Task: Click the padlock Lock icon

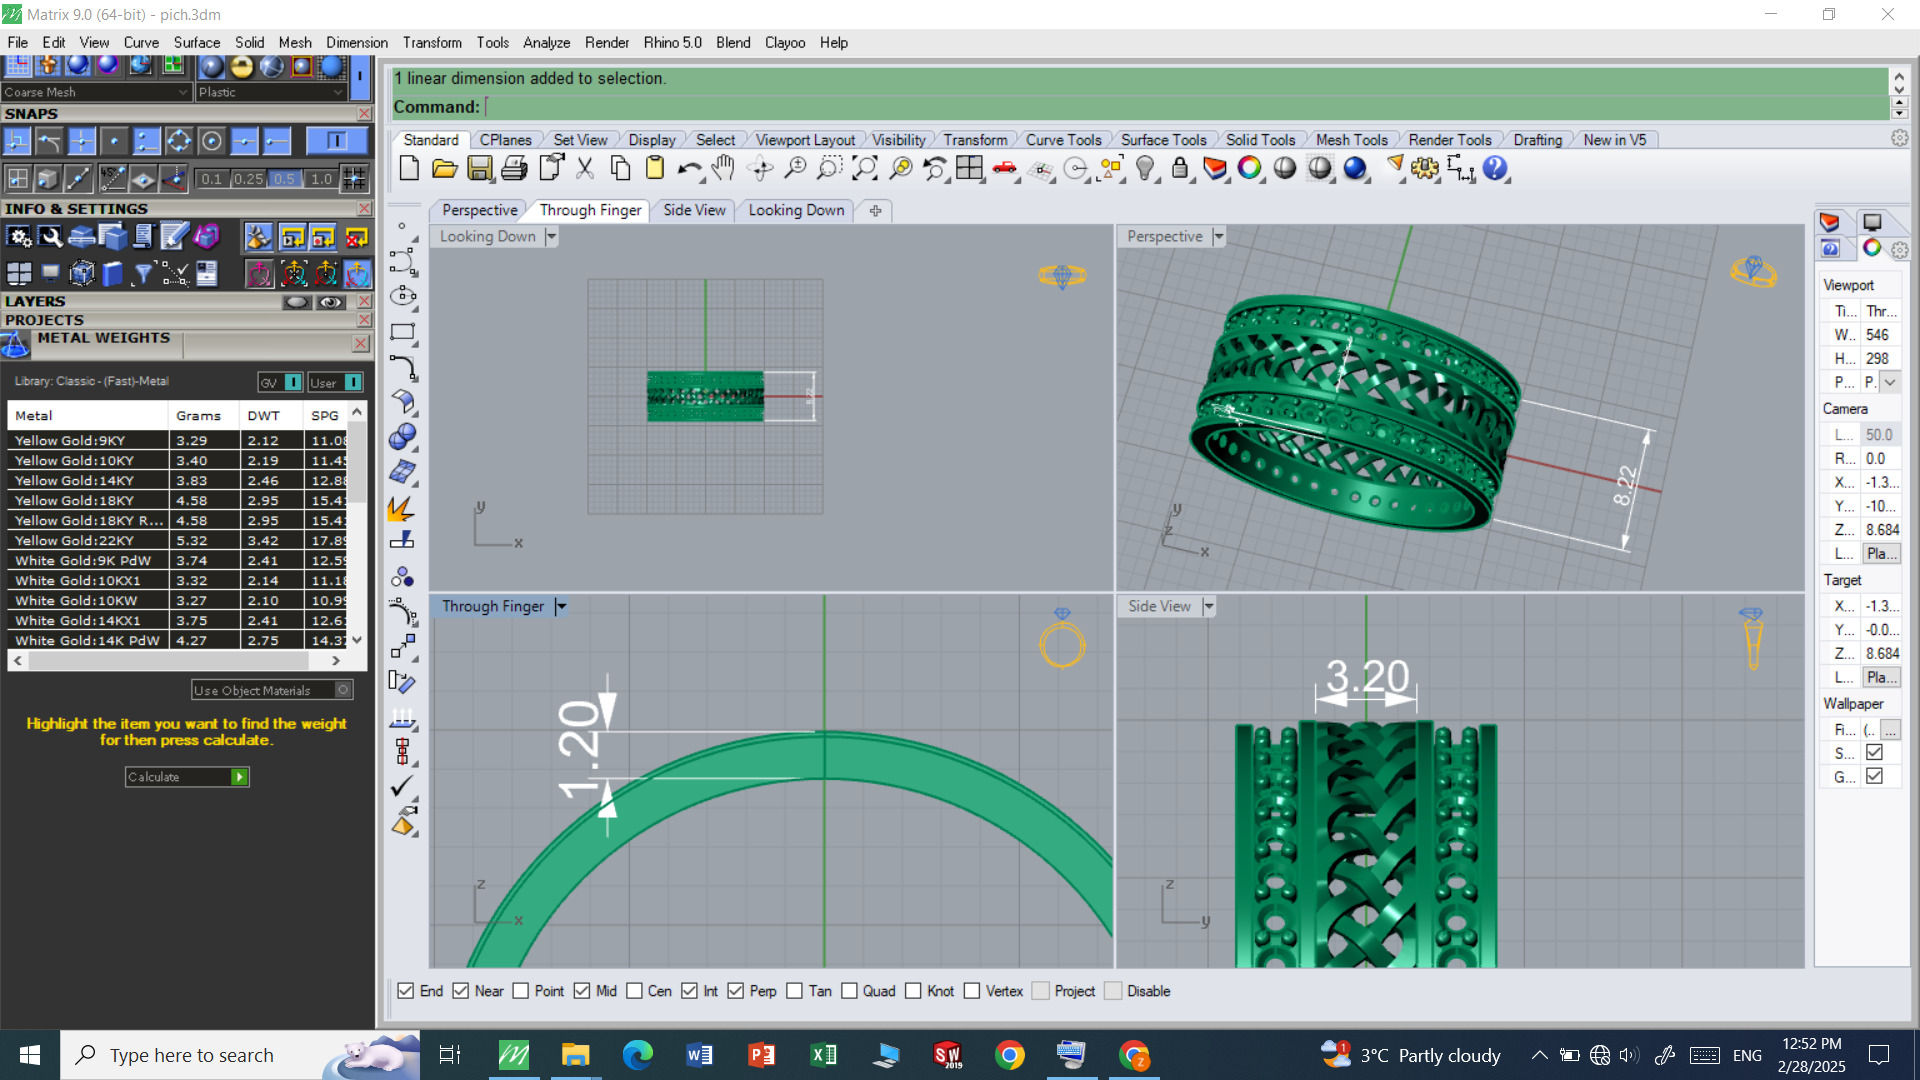Action: 1180,168
